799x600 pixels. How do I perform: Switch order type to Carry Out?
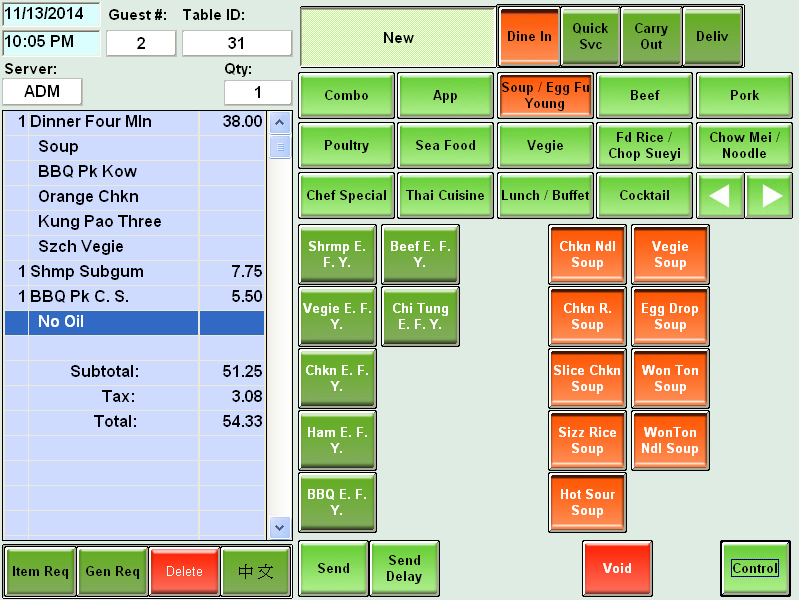tap(651, 37)
